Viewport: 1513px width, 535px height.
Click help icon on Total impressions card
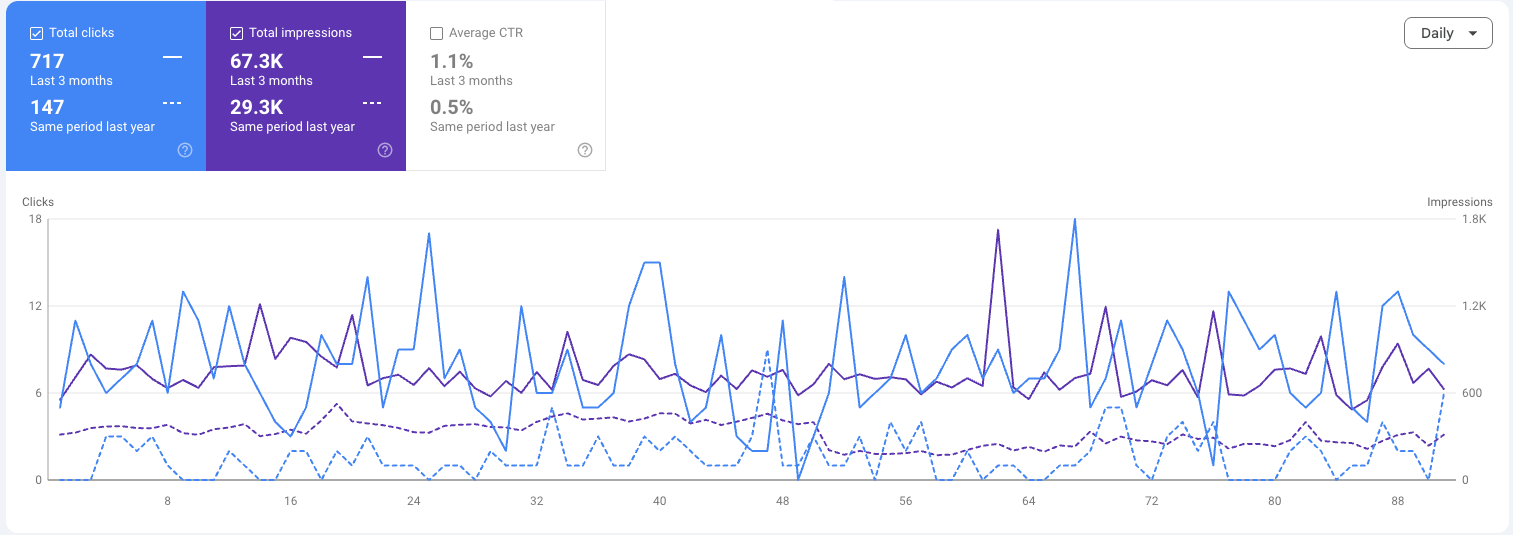(x=385, y=150)
